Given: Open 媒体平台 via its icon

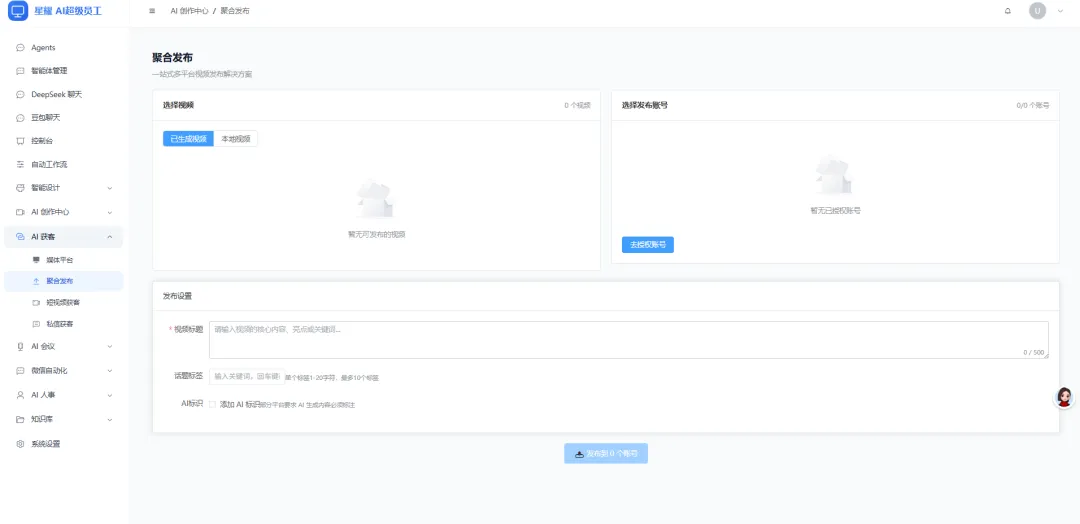Looking at the screenshot, I should click(37, 260).
